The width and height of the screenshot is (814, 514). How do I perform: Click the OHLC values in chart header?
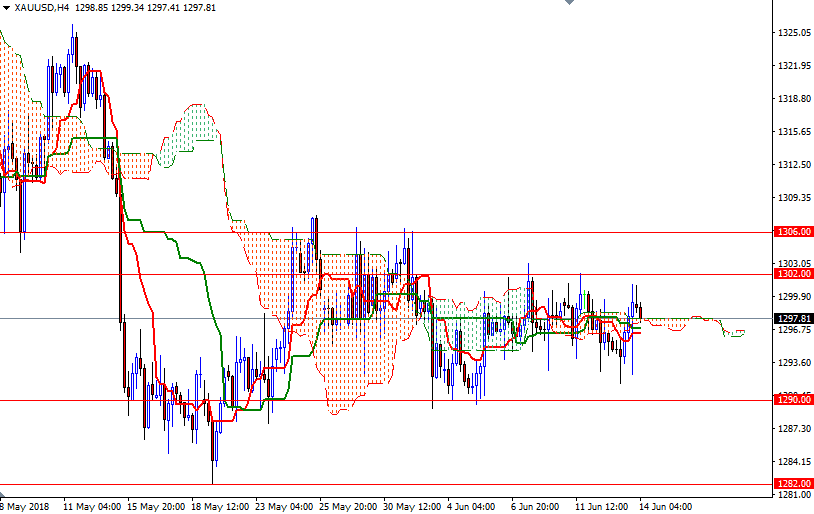[145, 8]
